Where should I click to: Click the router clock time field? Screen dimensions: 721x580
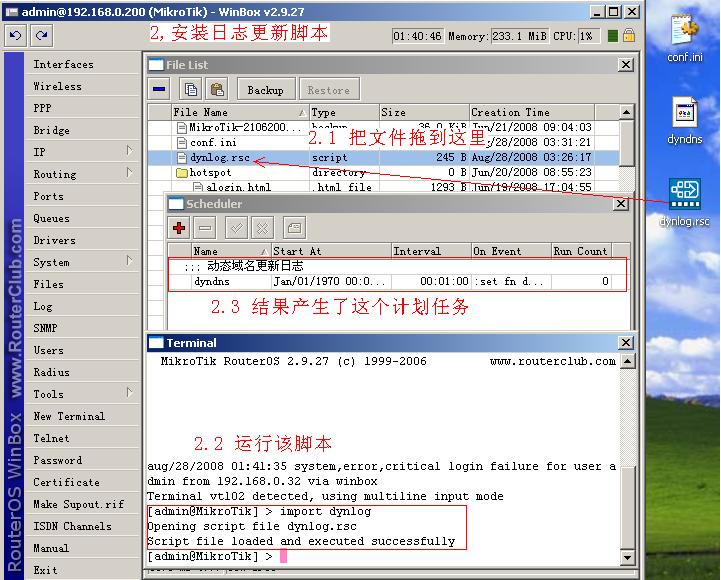tap(418, 36)
